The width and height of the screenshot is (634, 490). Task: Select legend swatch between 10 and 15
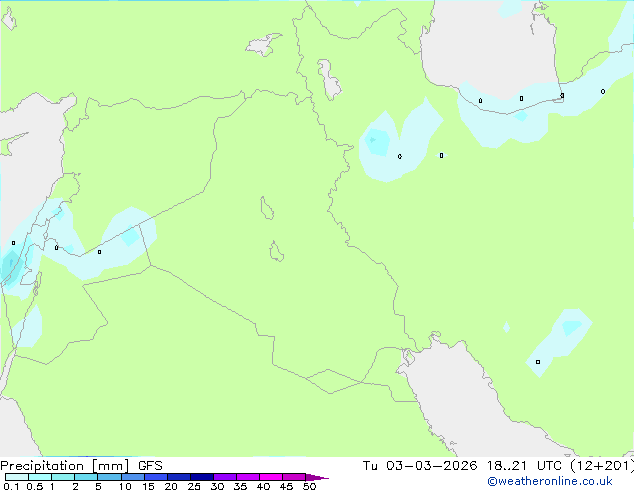[x=133, y=477]
